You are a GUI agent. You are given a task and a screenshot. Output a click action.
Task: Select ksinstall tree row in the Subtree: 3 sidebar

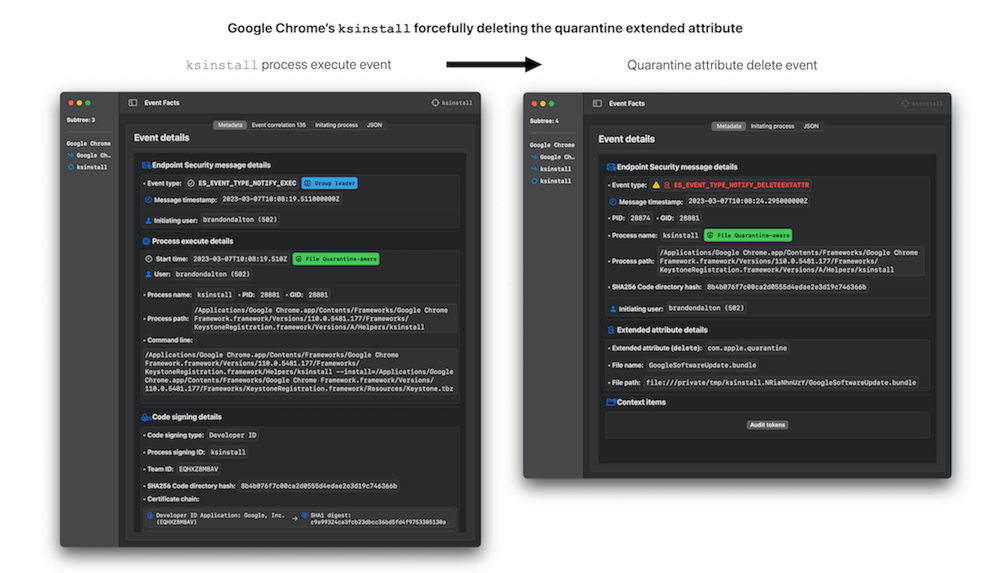coord(87,167)
